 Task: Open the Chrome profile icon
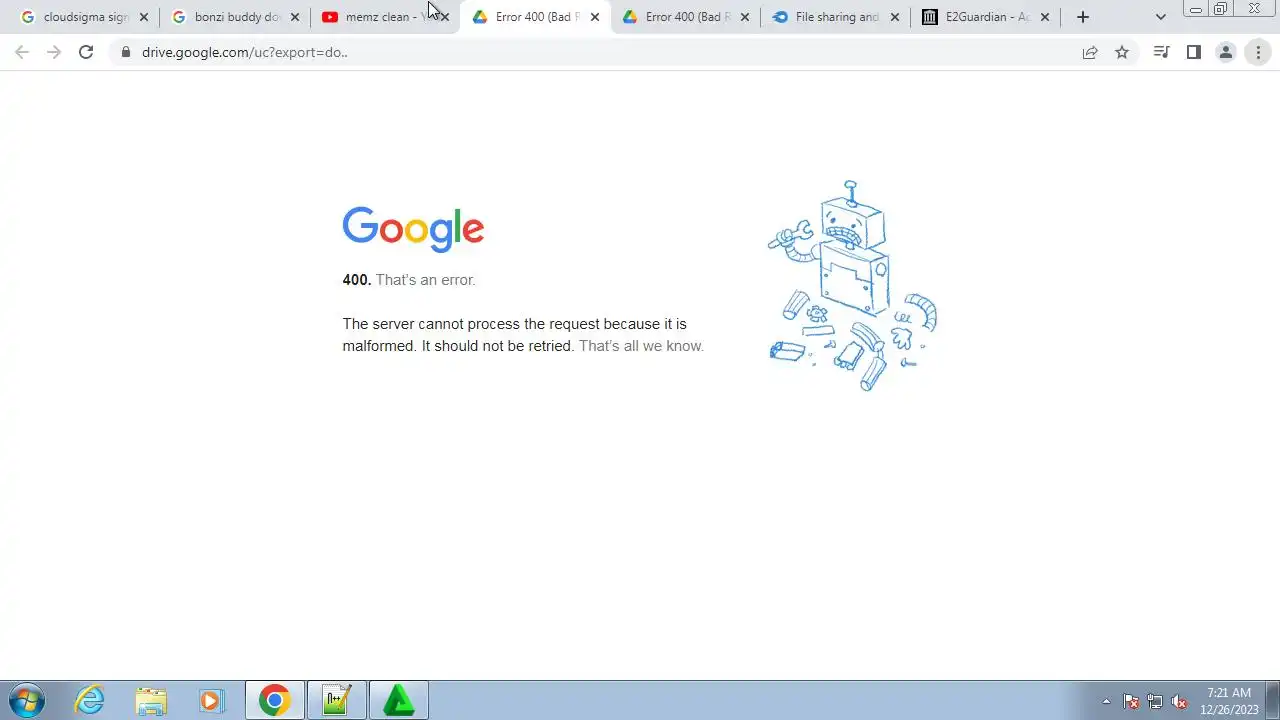tap(1225, 52)
